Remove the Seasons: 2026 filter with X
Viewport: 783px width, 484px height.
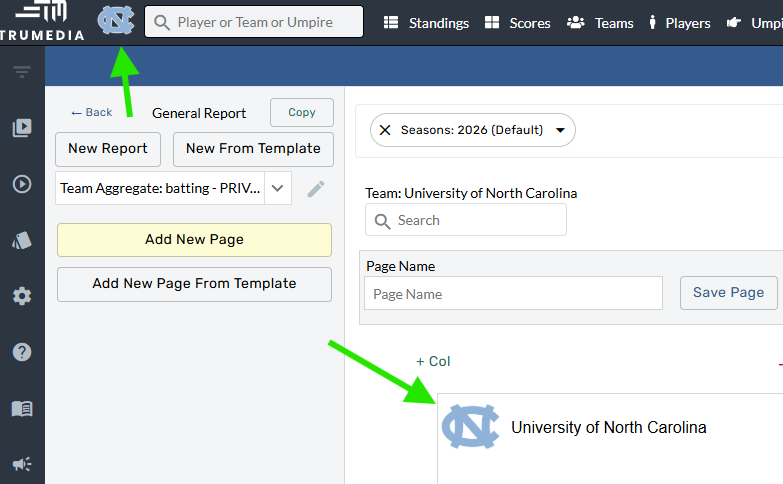[385, 130]
